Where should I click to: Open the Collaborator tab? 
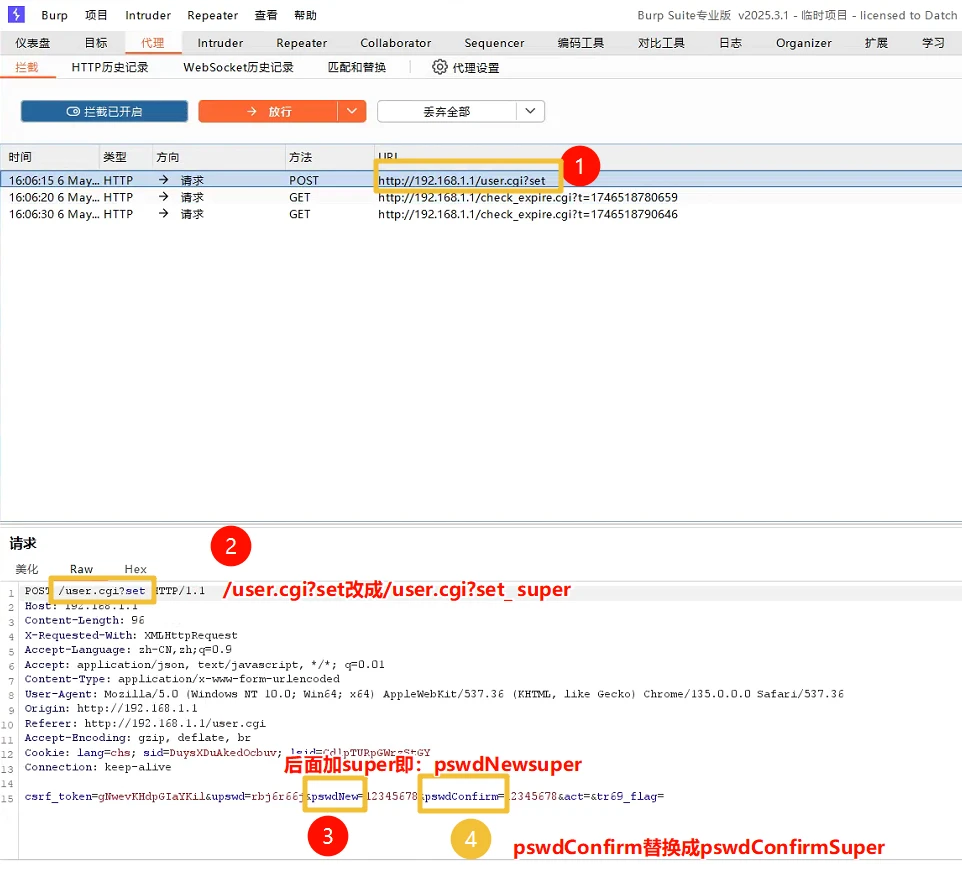click(396, 43)
